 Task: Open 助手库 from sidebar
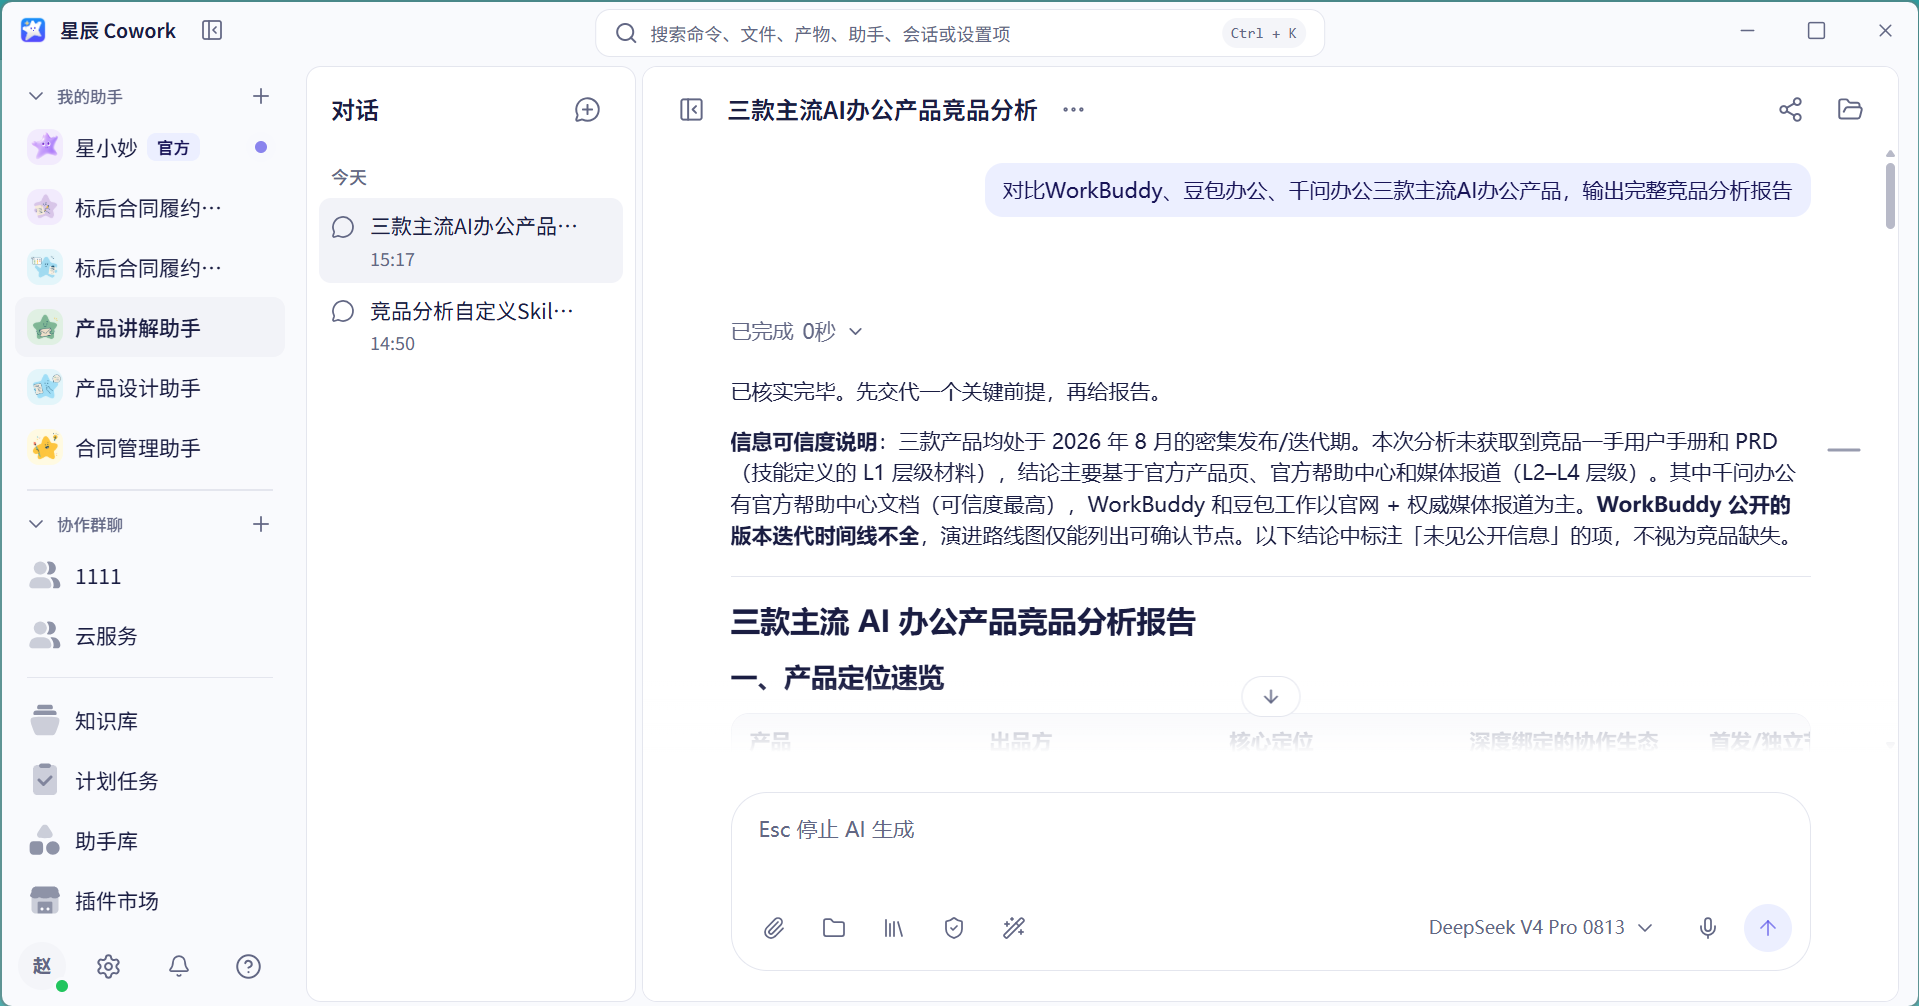click(150, 841)
